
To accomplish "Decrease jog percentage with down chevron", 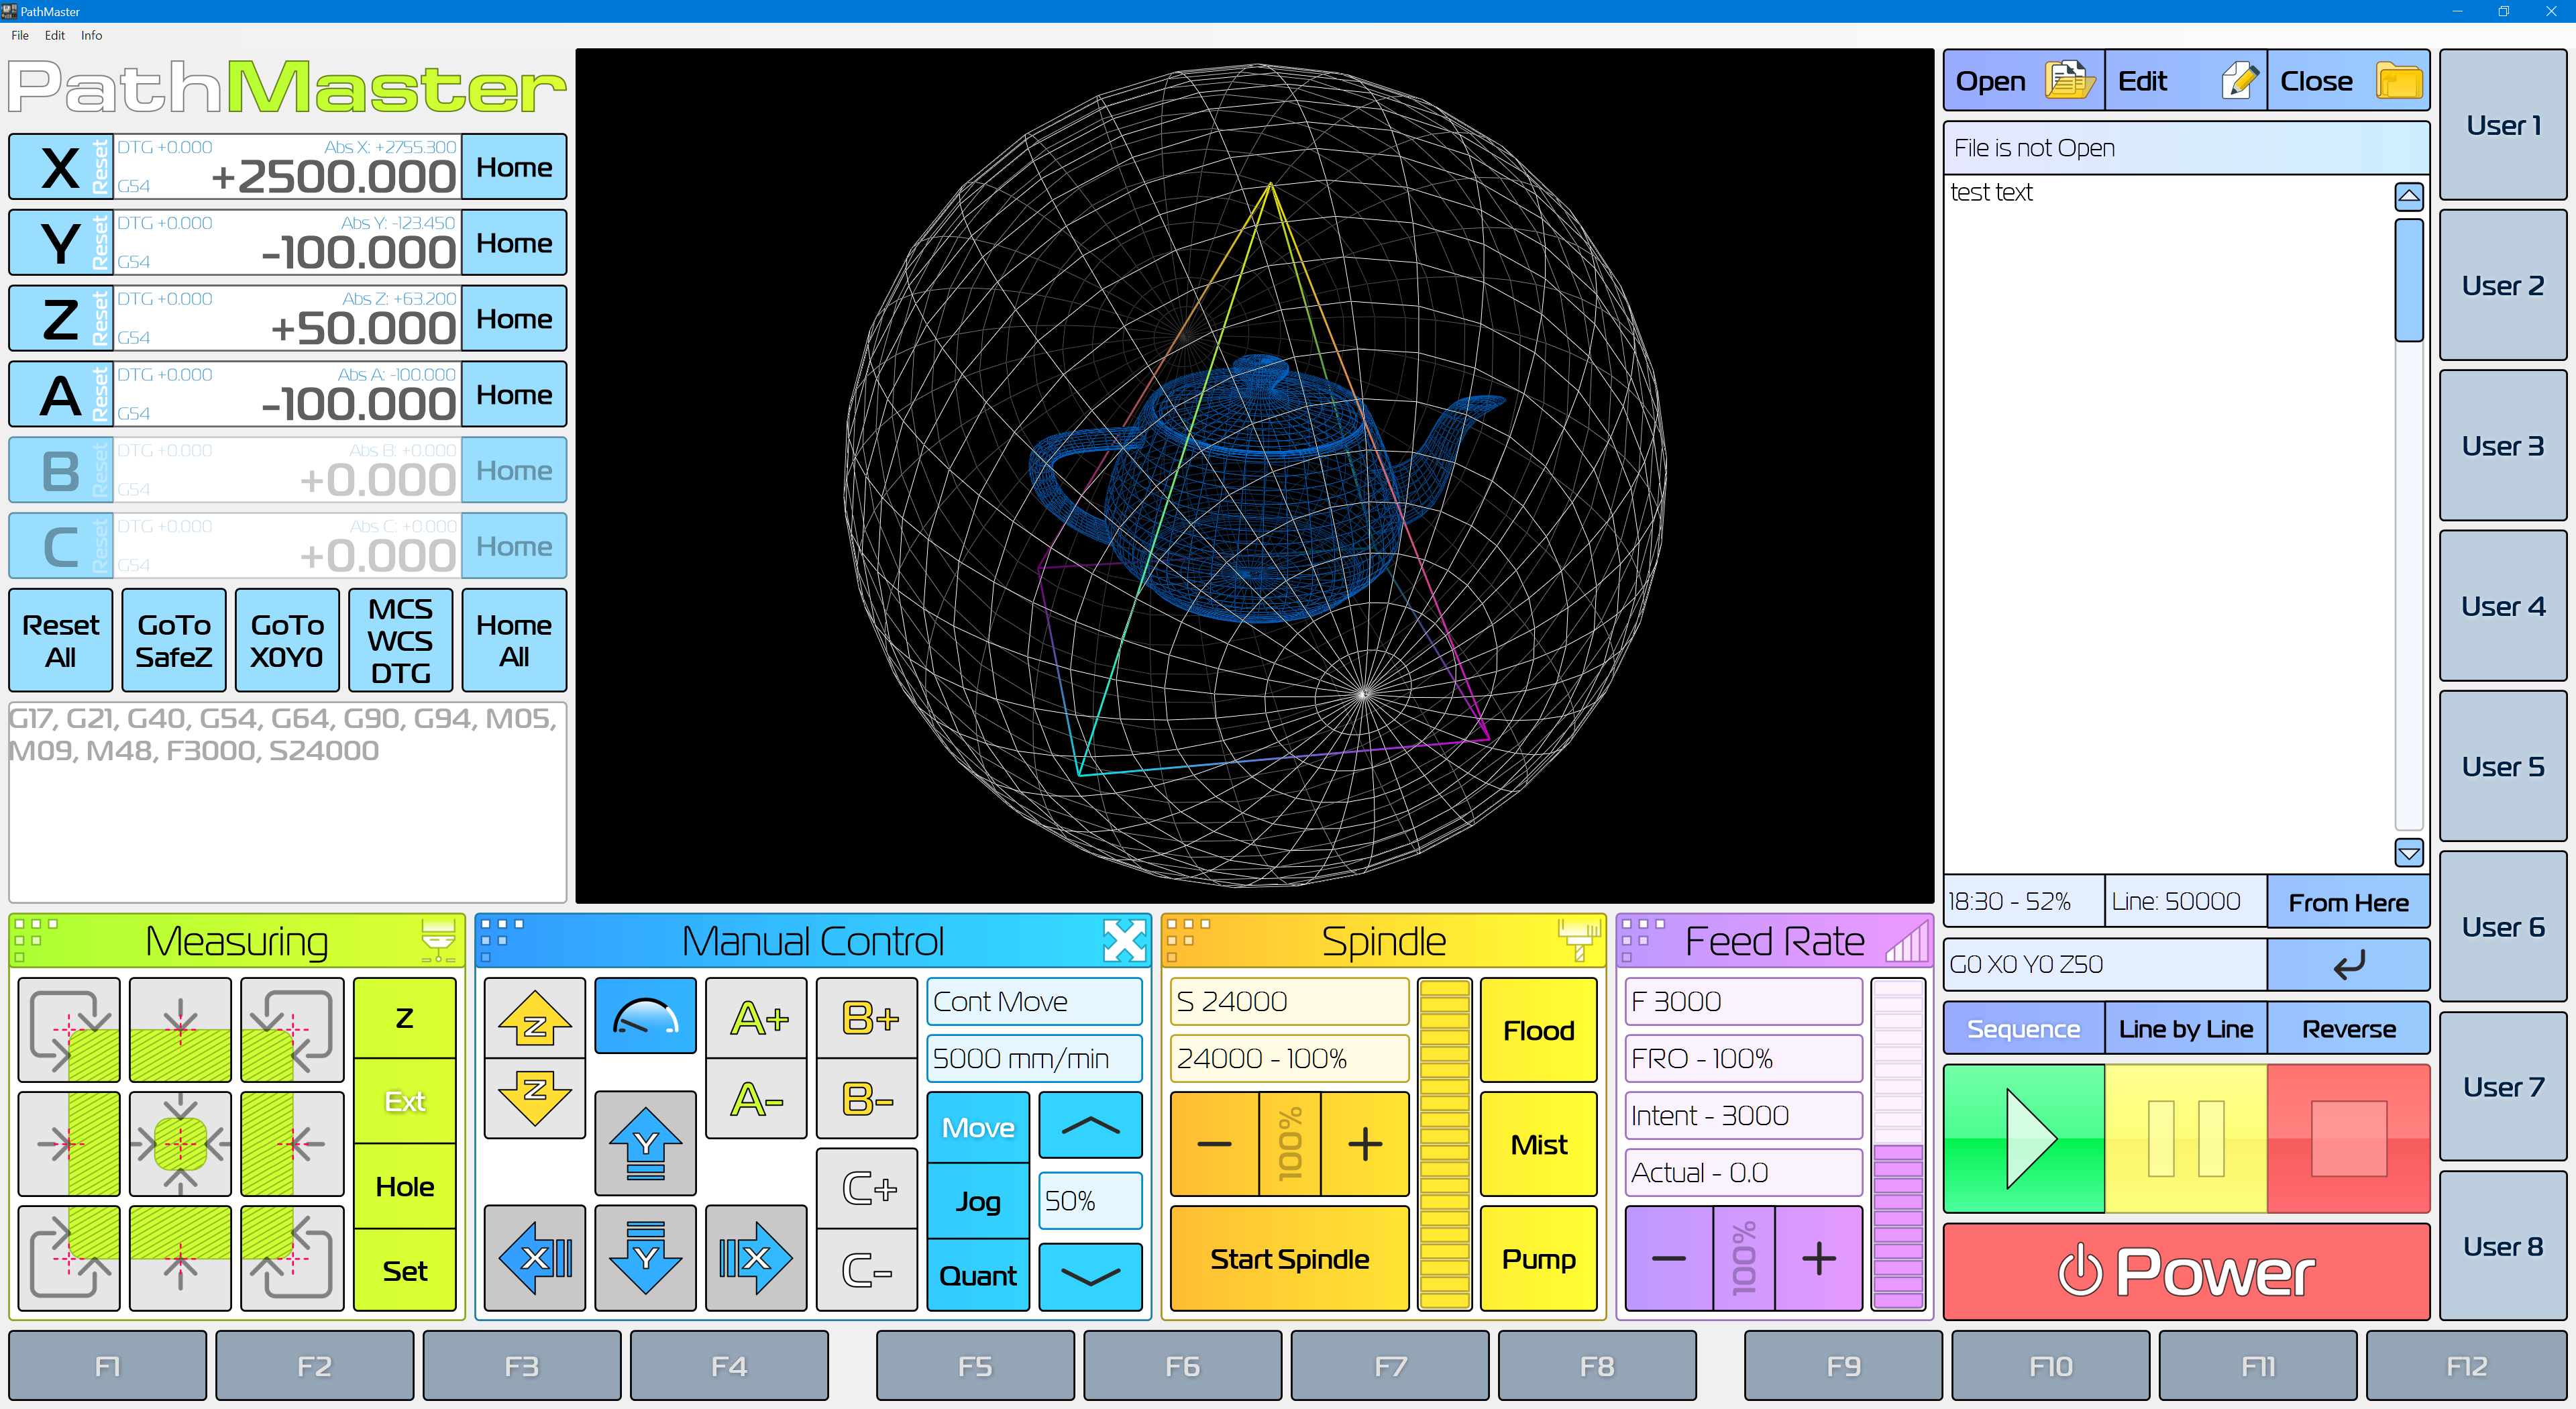I will coord(1090,1277).
